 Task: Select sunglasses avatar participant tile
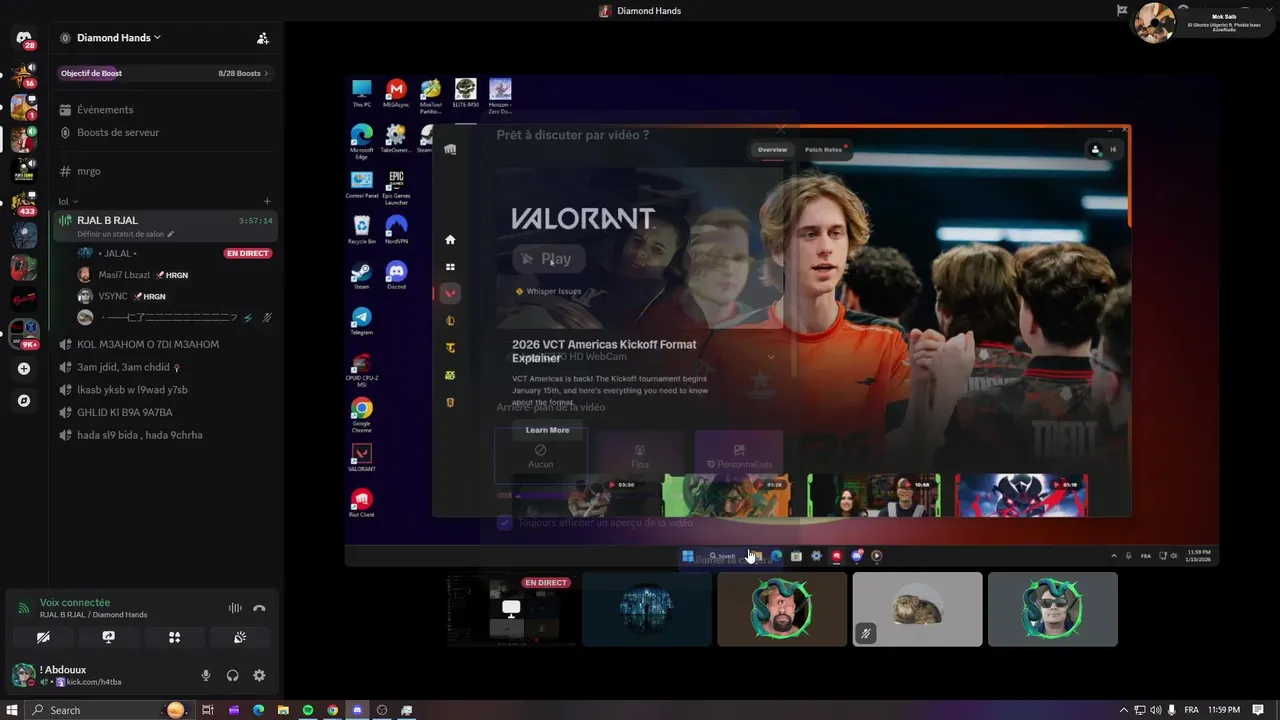click(x=1053, y=609)
